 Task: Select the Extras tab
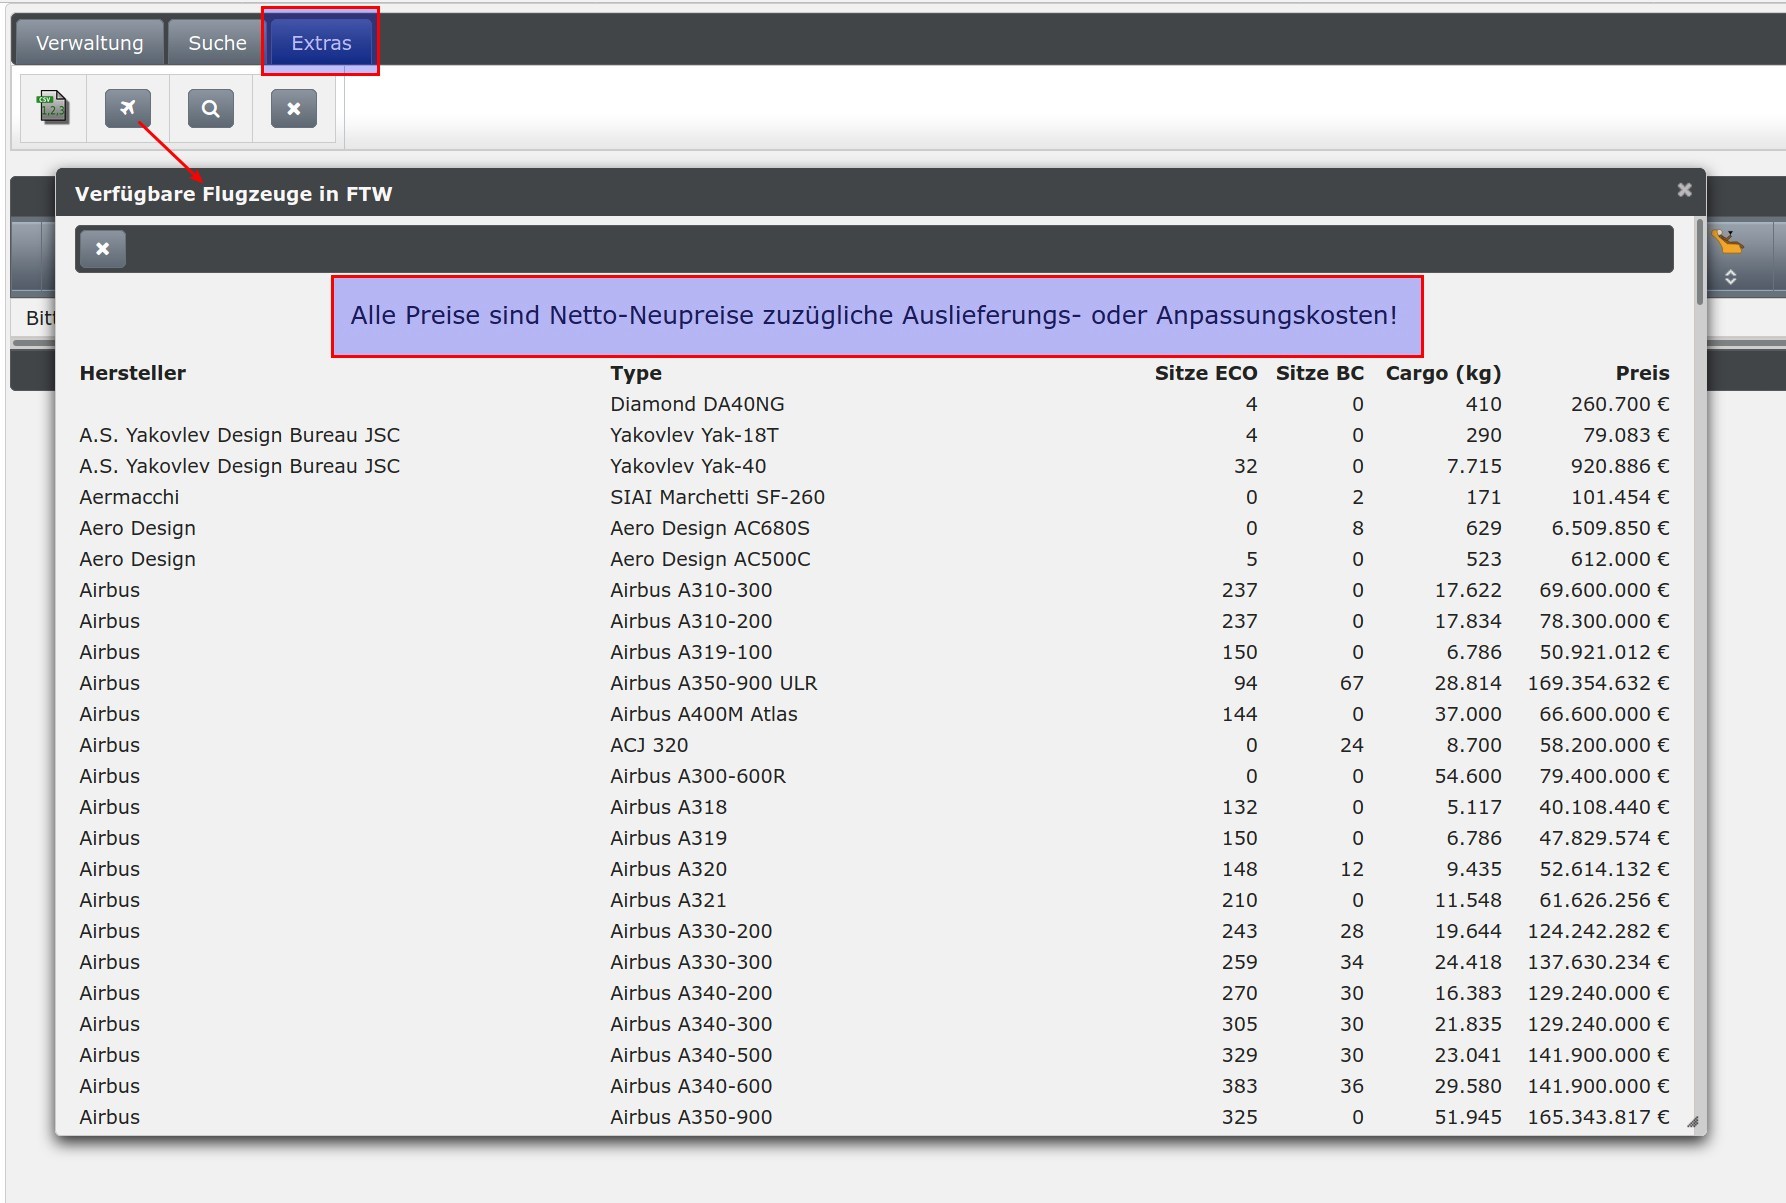pyautogui.click(x=321, y=43)
